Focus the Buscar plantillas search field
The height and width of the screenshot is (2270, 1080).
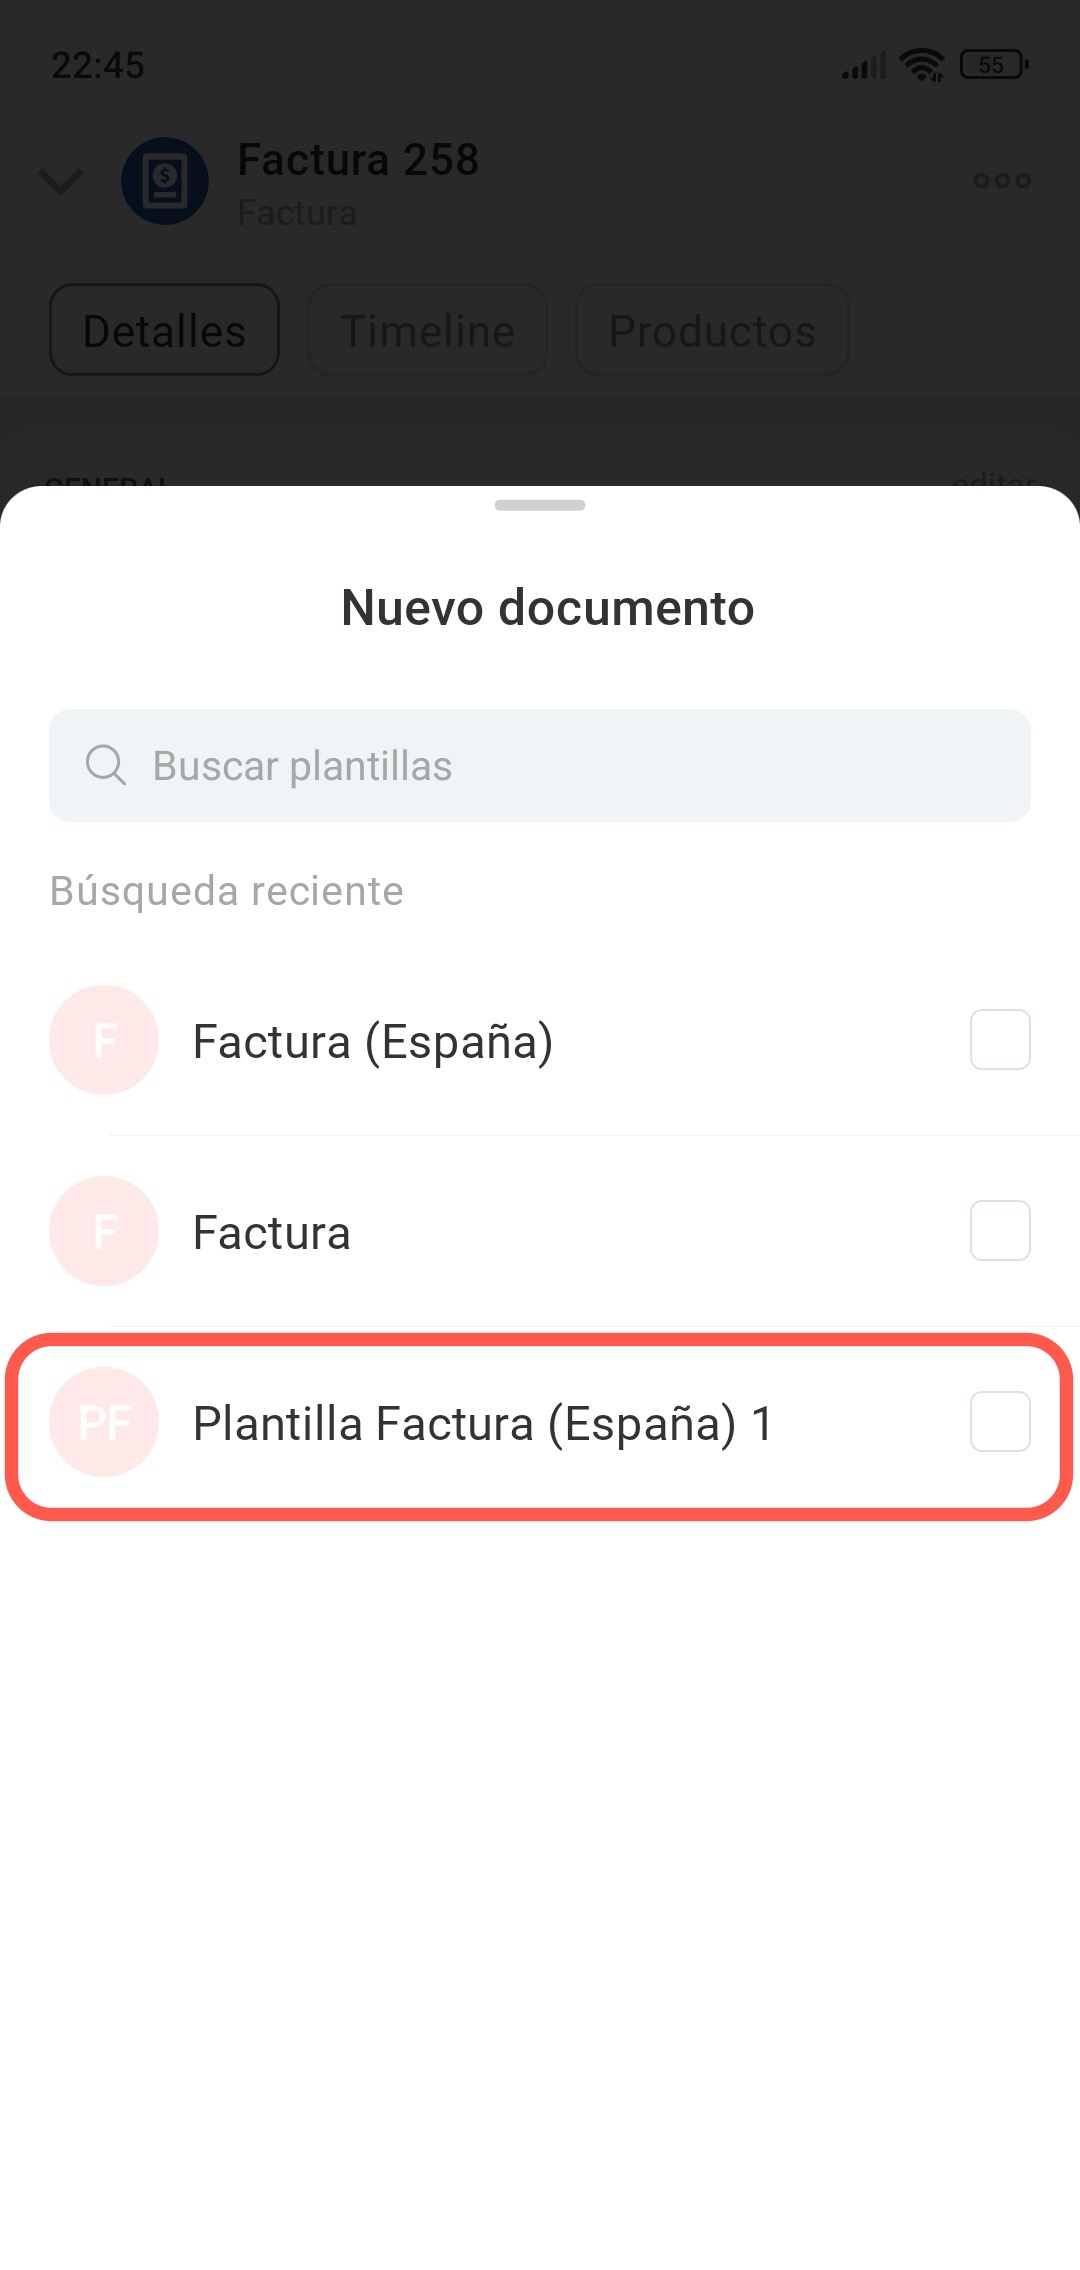pyautogui.click(x=580, y=766)
